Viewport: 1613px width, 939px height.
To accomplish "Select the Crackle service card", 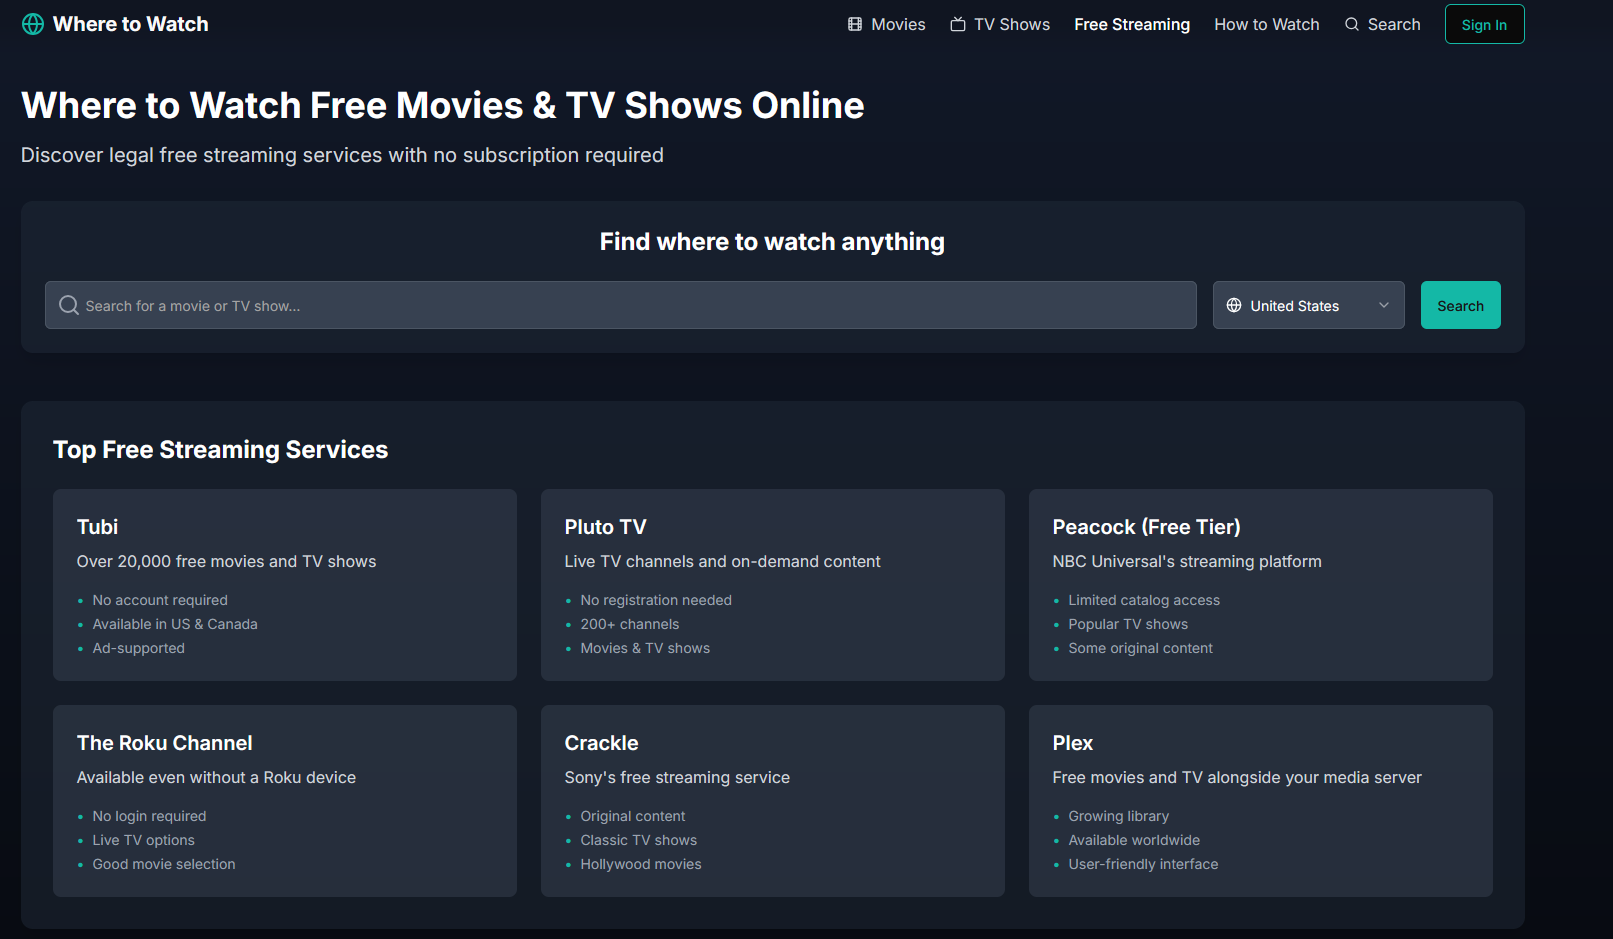I will point(771,800).
